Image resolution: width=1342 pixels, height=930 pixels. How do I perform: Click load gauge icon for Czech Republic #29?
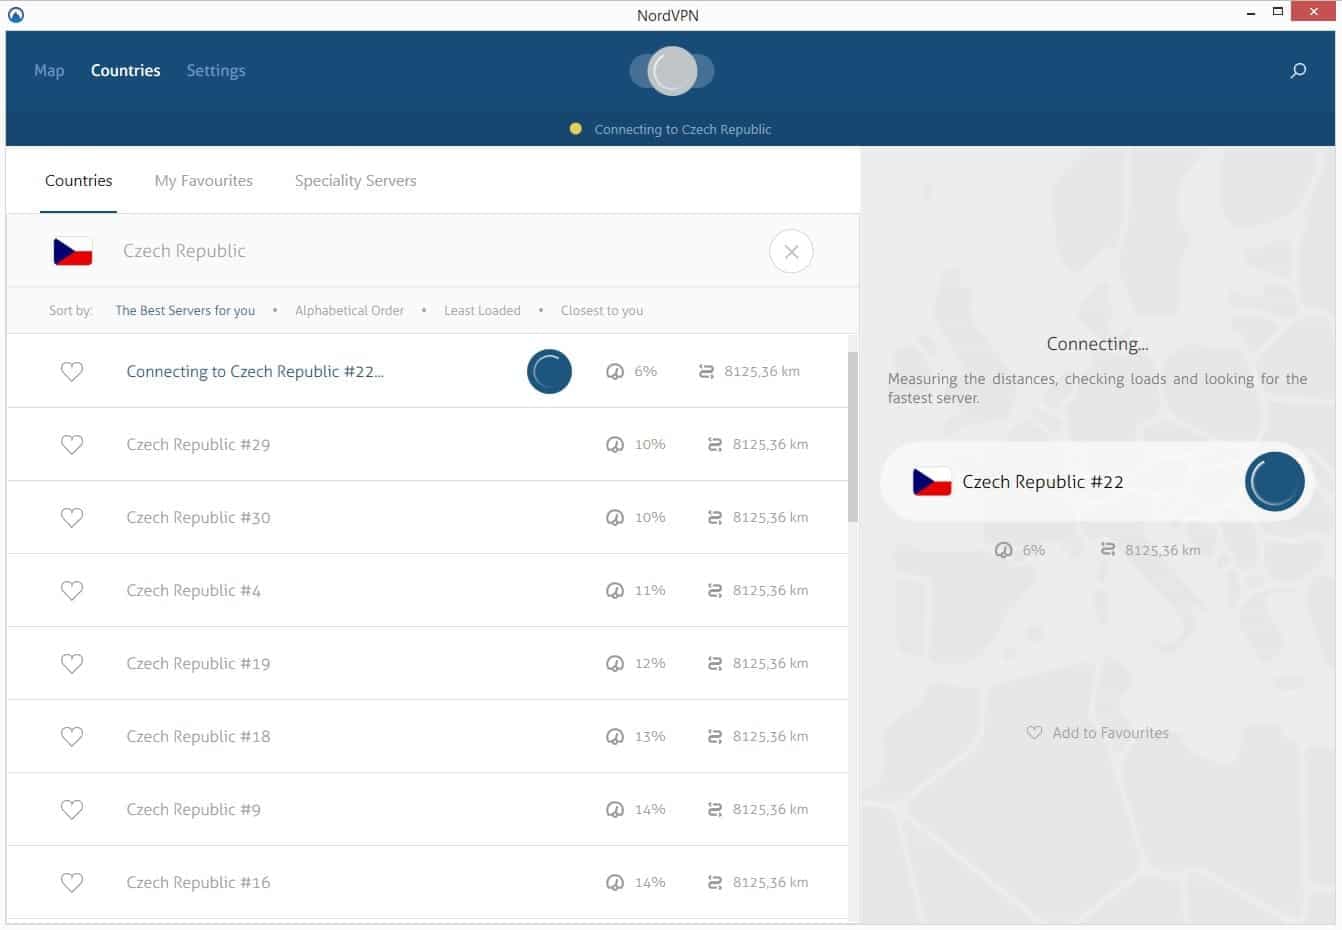coord(615,445)
